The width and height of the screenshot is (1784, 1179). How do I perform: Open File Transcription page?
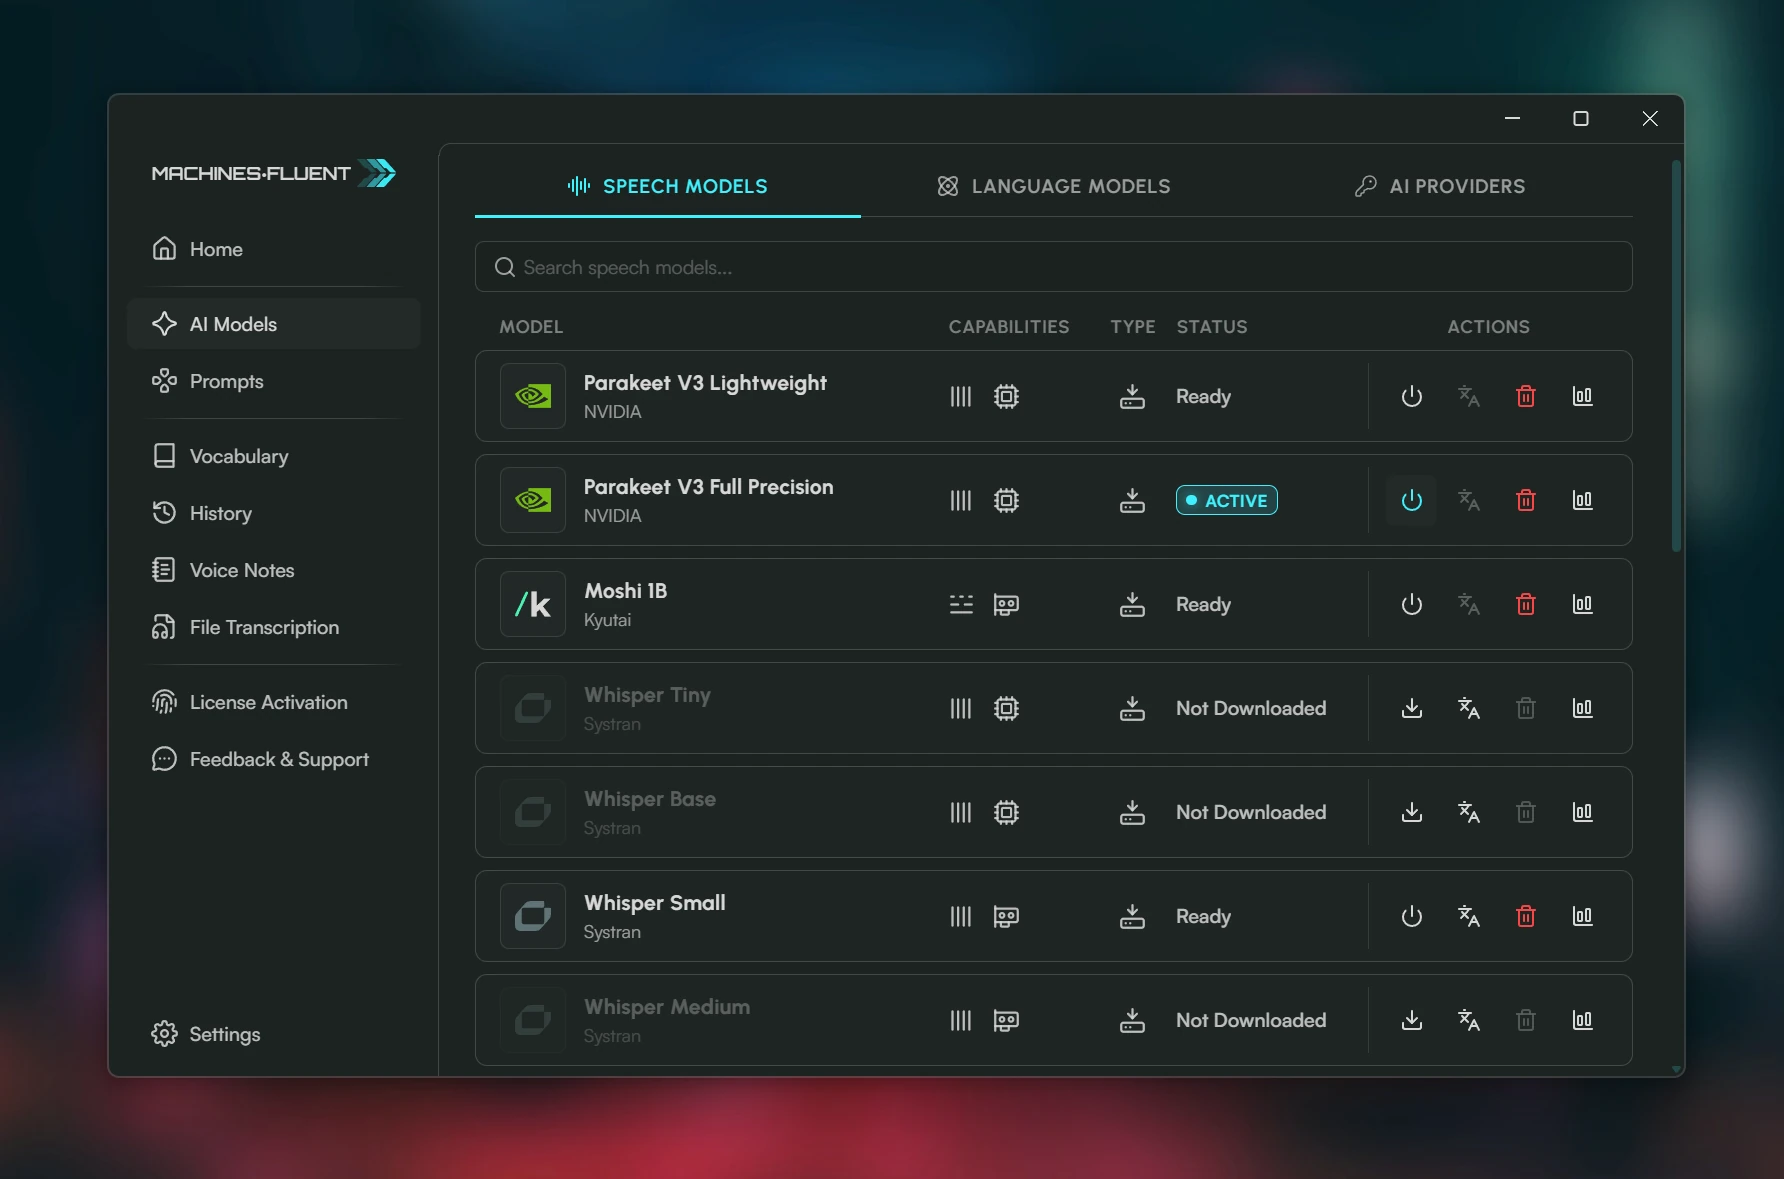click(273, 627)
